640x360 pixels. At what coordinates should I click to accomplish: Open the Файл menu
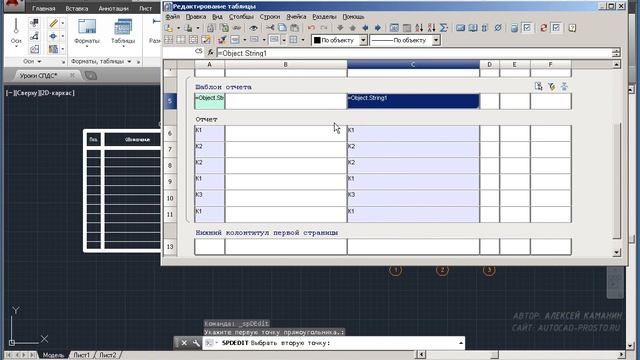click(173, 17)
